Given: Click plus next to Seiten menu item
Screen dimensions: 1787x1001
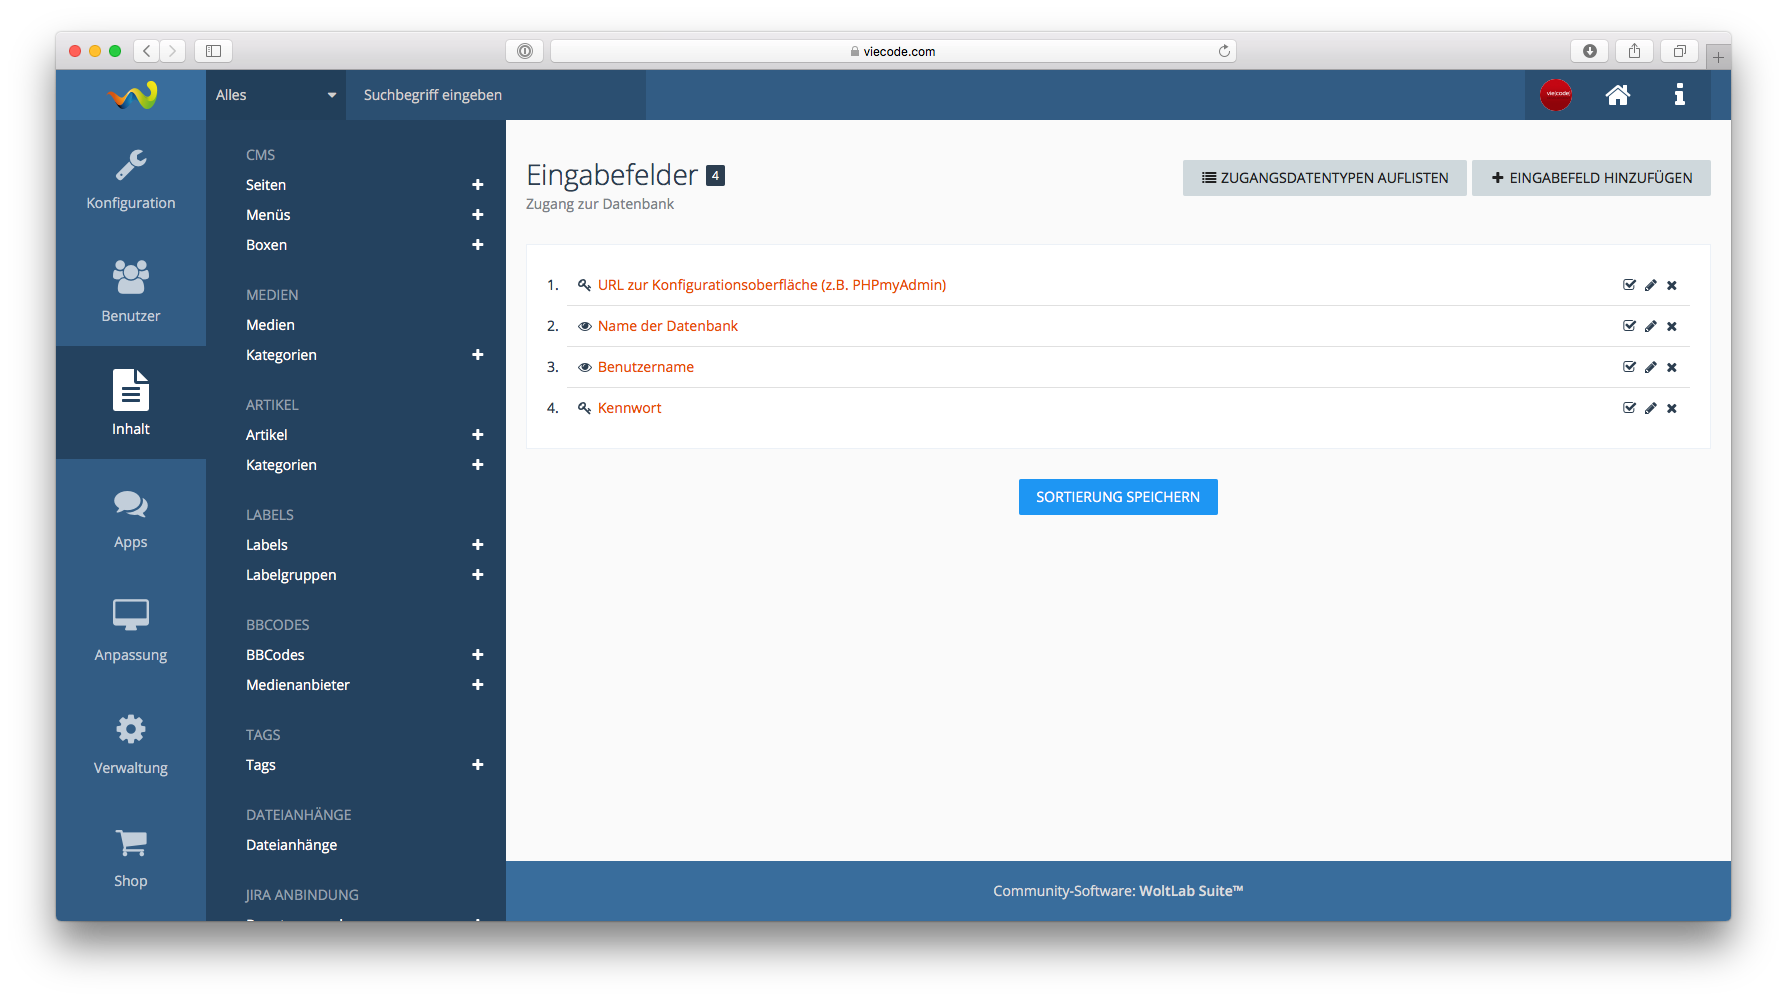Looking at the screenshot, I should point(477,185).
